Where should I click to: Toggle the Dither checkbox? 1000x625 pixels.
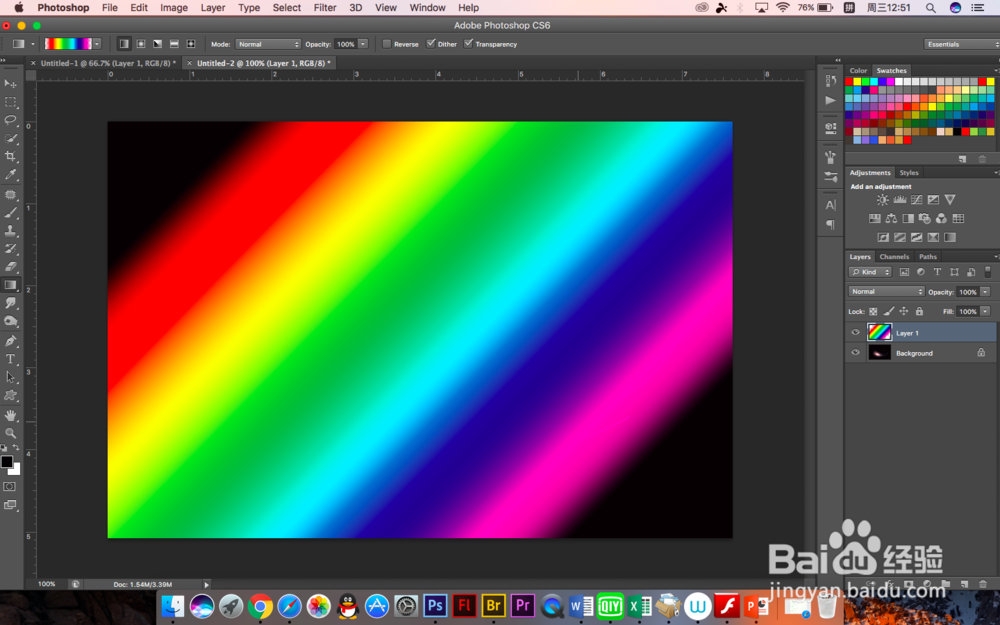tap(431, 44)
